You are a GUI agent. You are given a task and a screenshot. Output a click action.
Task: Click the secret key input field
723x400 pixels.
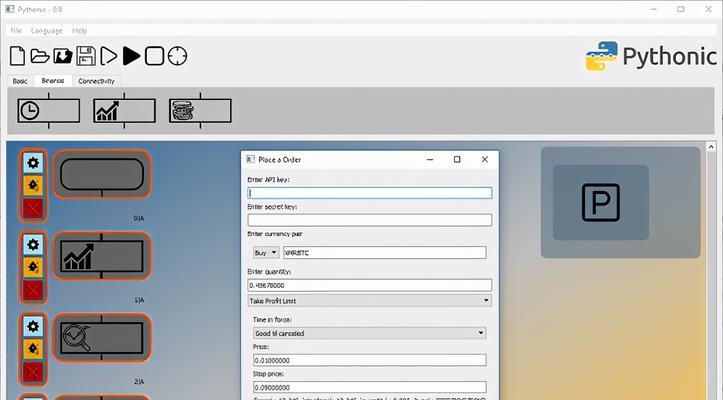tap(369, 220)
